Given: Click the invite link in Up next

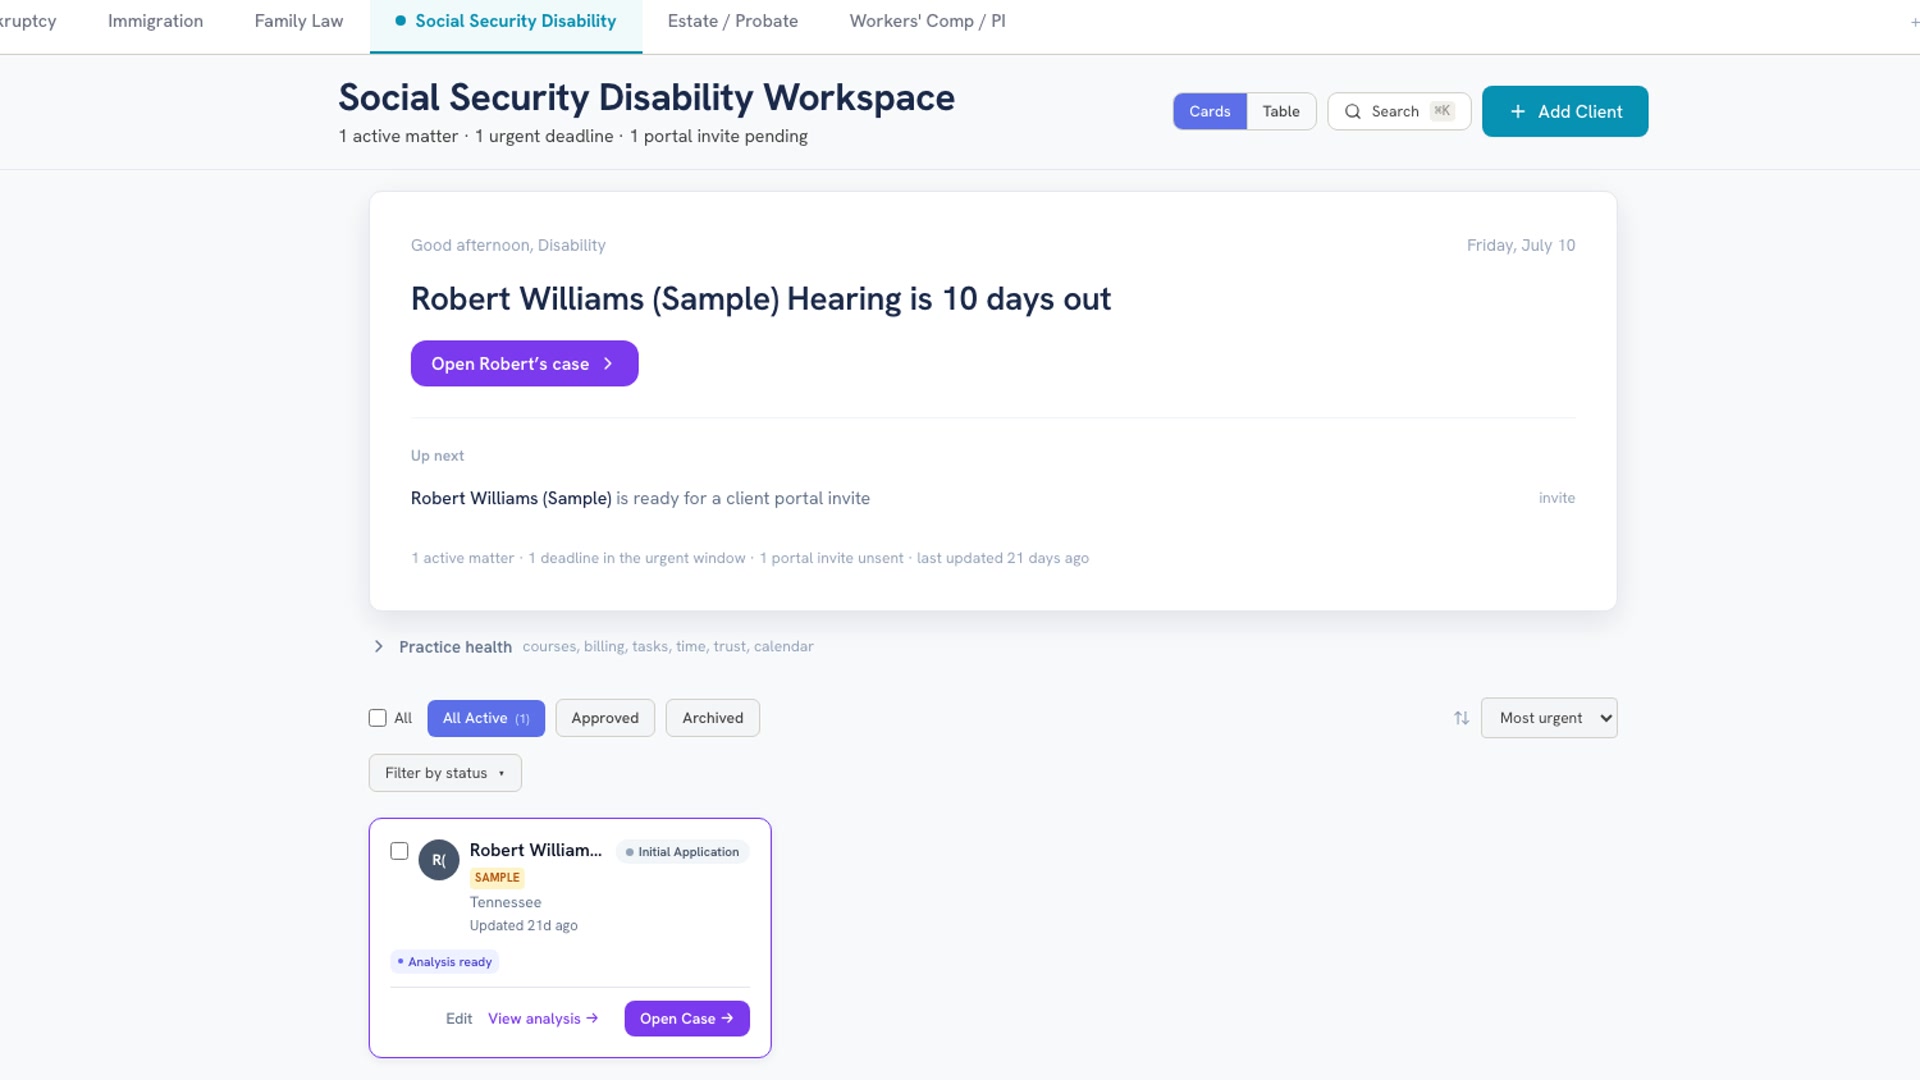Looking at the screenshot, I should point(1556,498).
